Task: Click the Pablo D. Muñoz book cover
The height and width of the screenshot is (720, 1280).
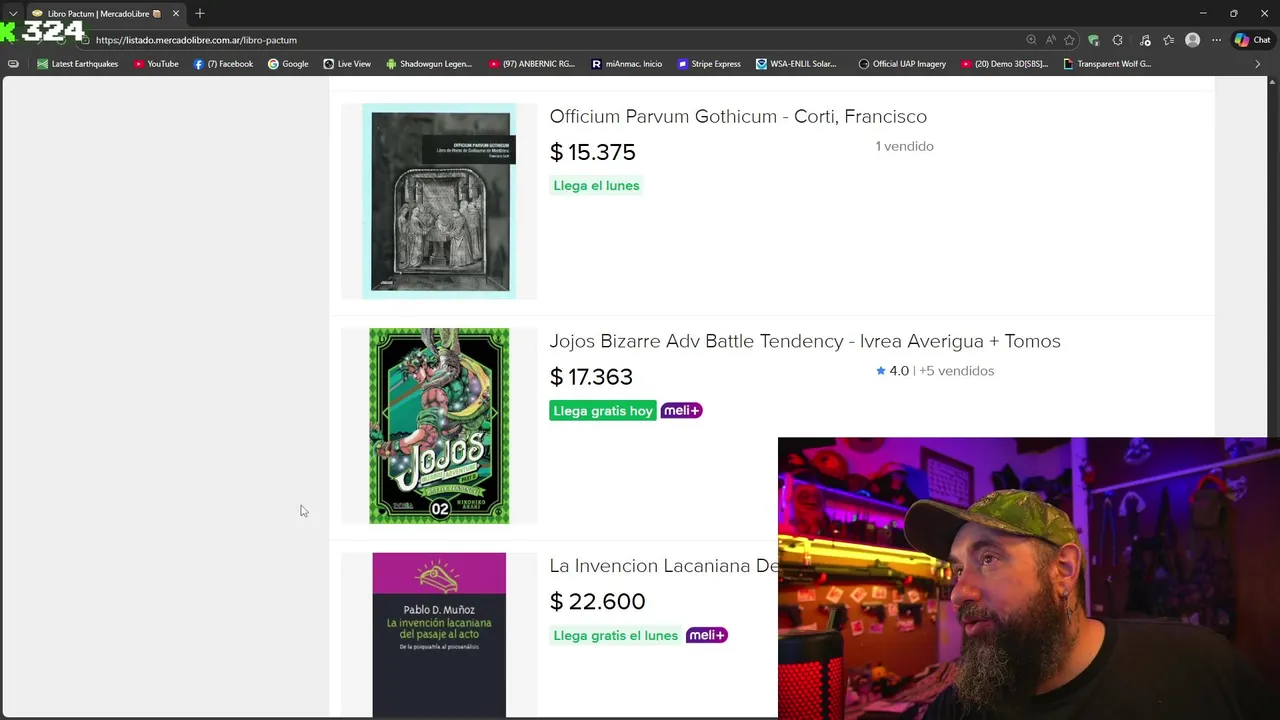Action: (439, 634)
